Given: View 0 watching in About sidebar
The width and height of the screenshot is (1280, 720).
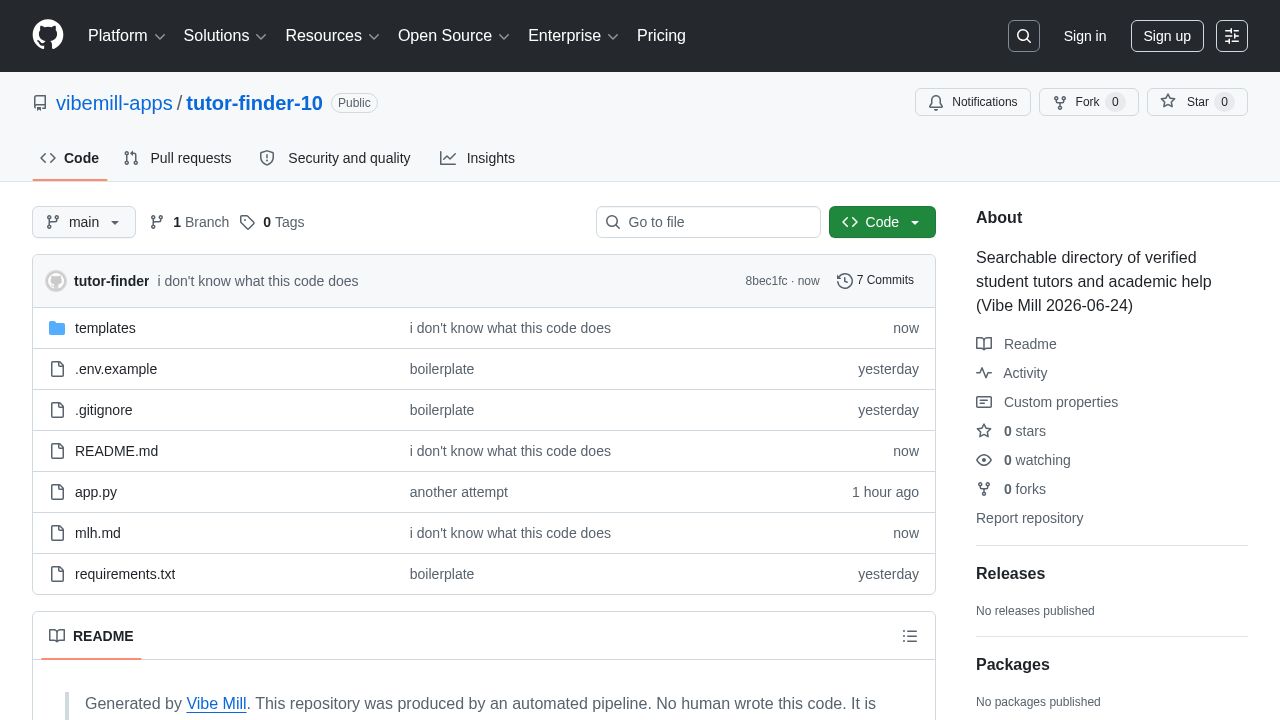Looking at the screenshot, I should click(x=1023, y=460).
